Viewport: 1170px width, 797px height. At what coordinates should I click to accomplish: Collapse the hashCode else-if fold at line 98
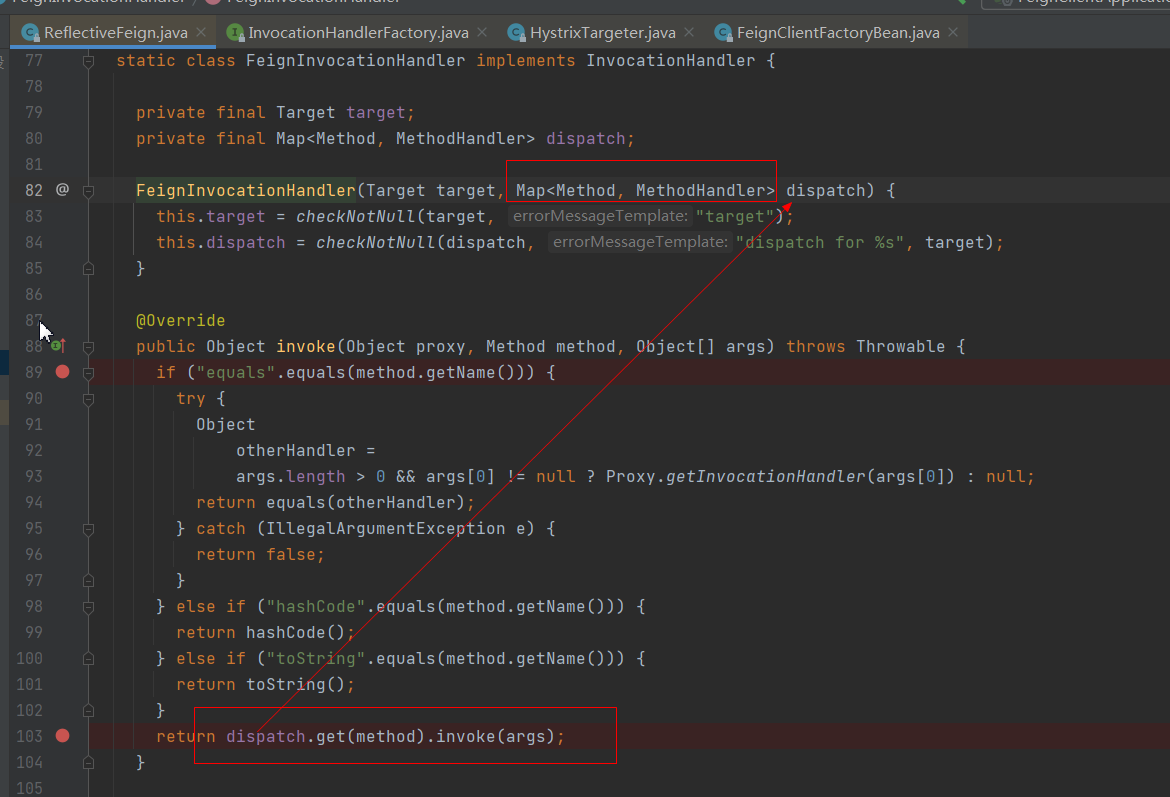88,607
